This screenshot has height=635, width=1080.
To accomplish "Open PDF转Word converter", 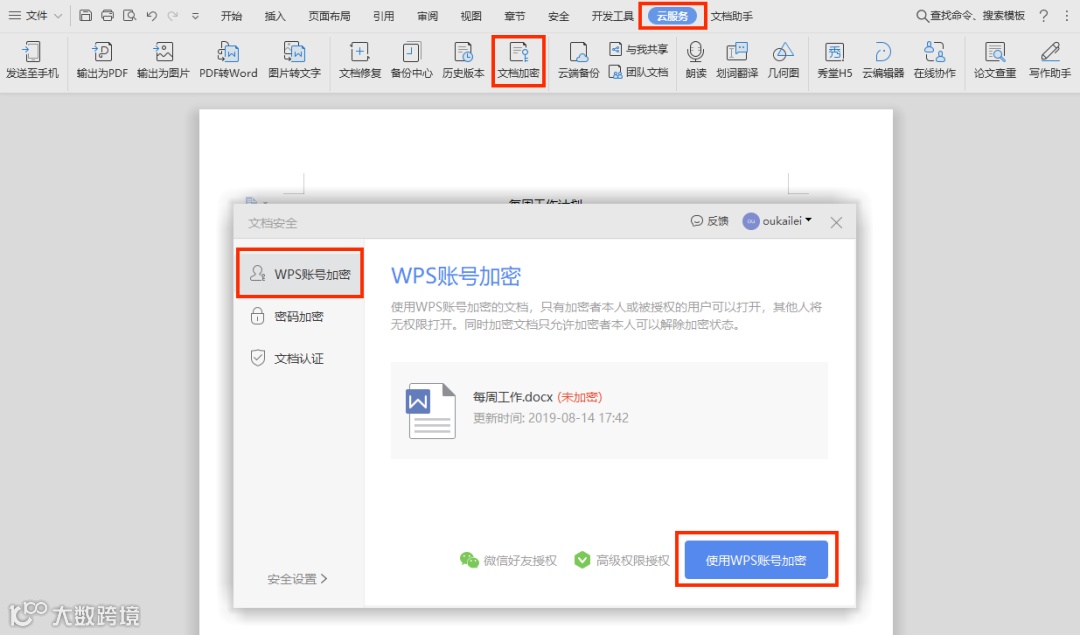I will click(x=228, y=59).
